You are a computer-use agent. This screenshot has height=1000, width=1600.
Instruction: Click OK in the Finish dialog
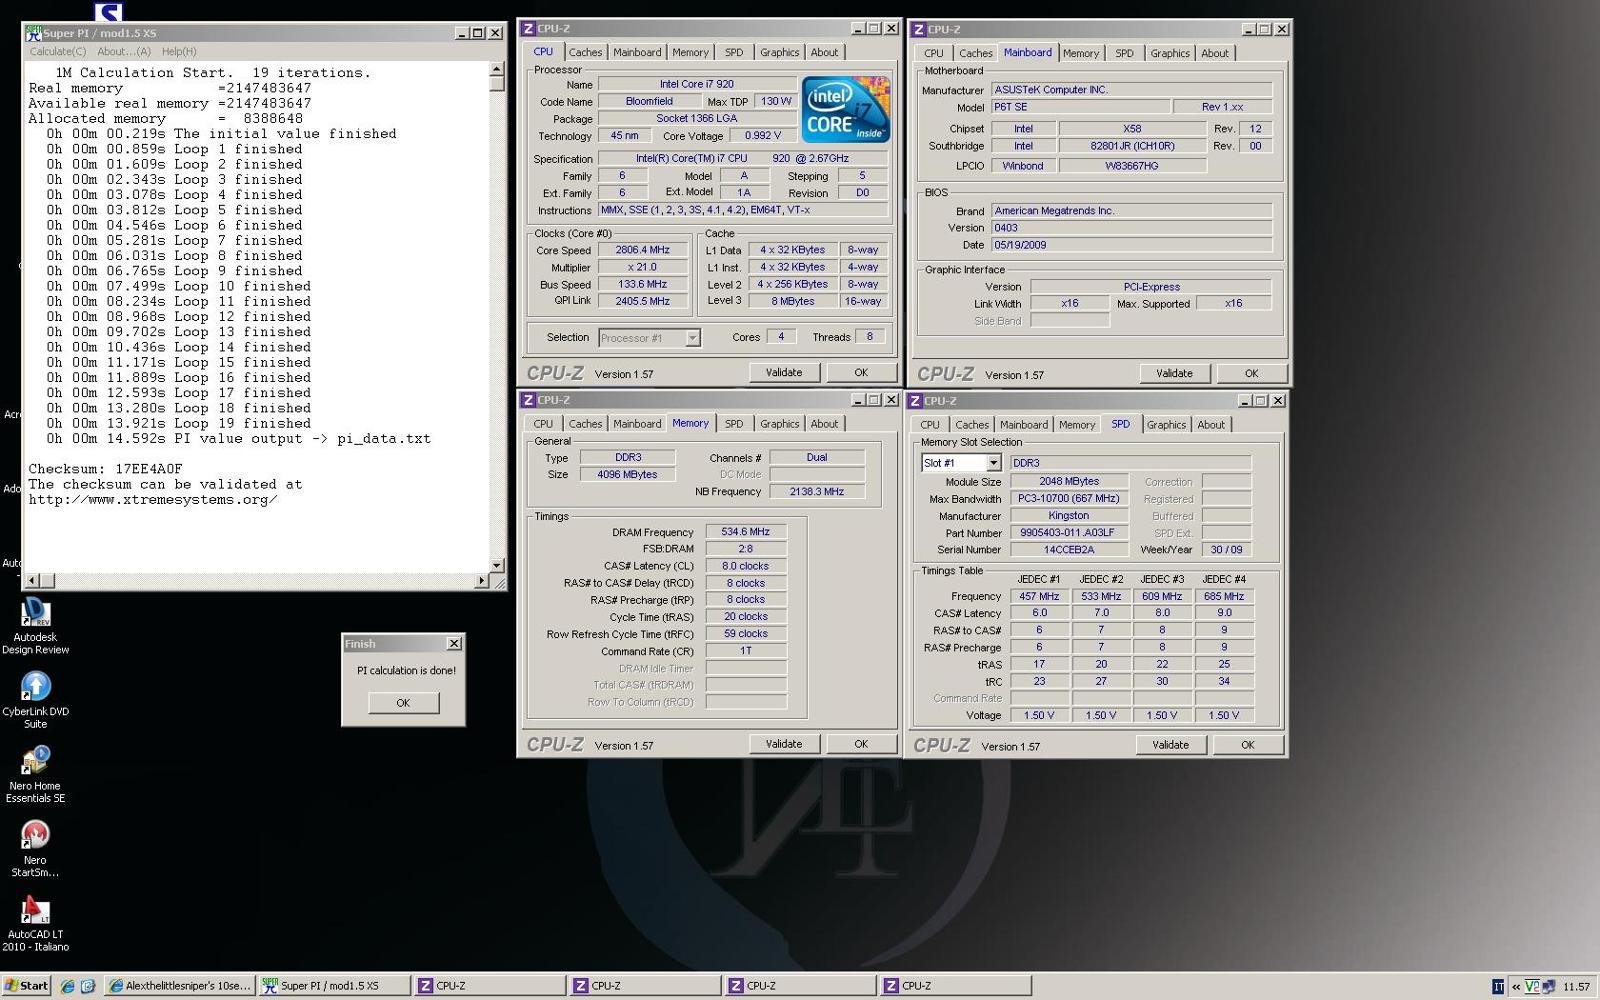[x=403, y=703]
